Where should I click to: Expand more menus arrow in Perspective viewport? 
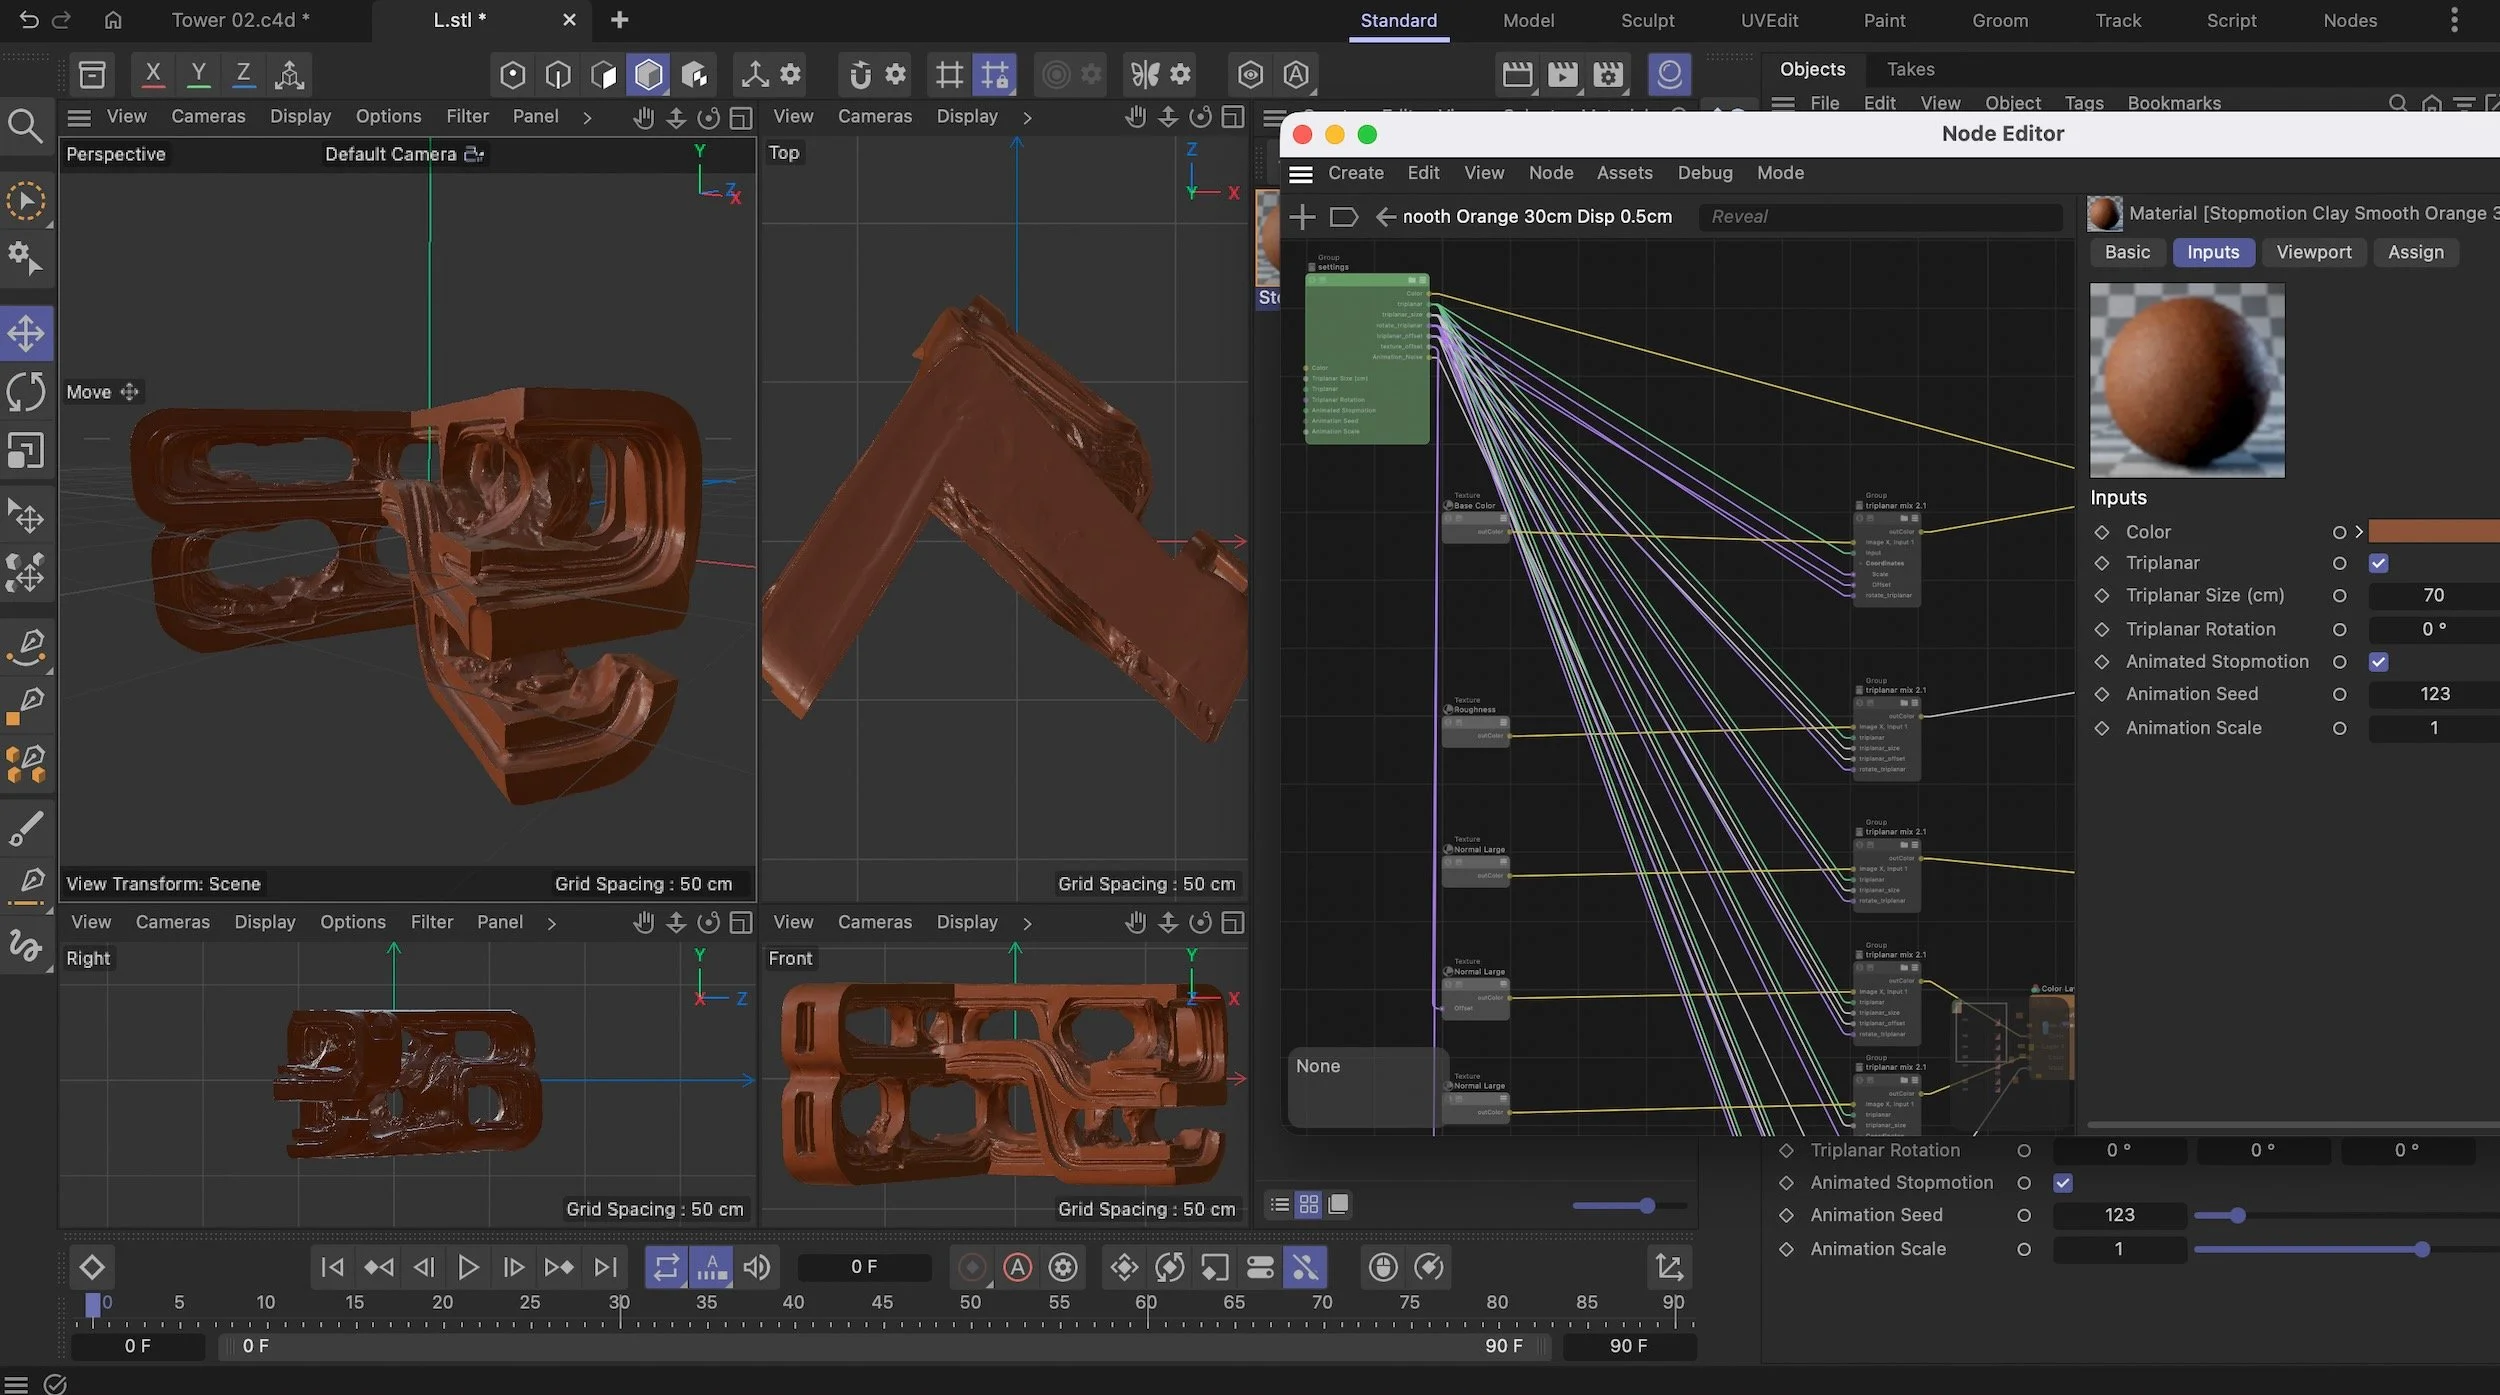tap(587, 118)
